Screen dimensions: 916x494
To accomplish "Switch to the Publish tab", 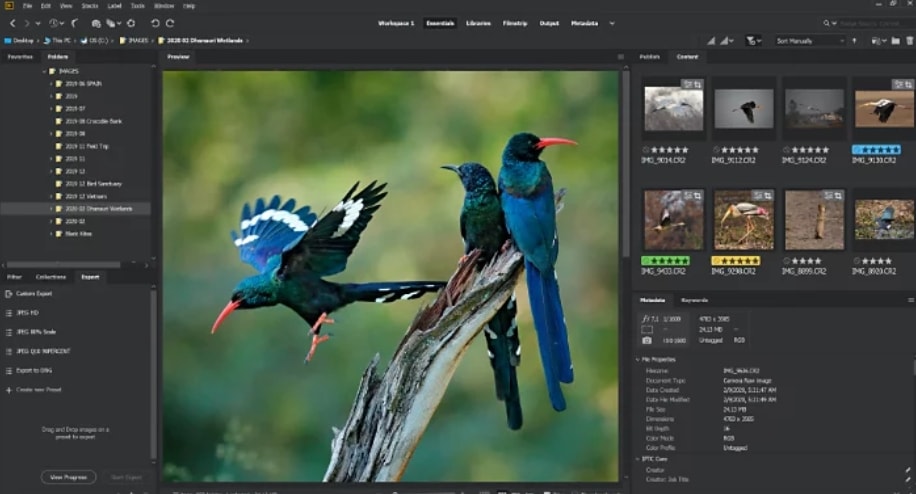I will (650, 57).
